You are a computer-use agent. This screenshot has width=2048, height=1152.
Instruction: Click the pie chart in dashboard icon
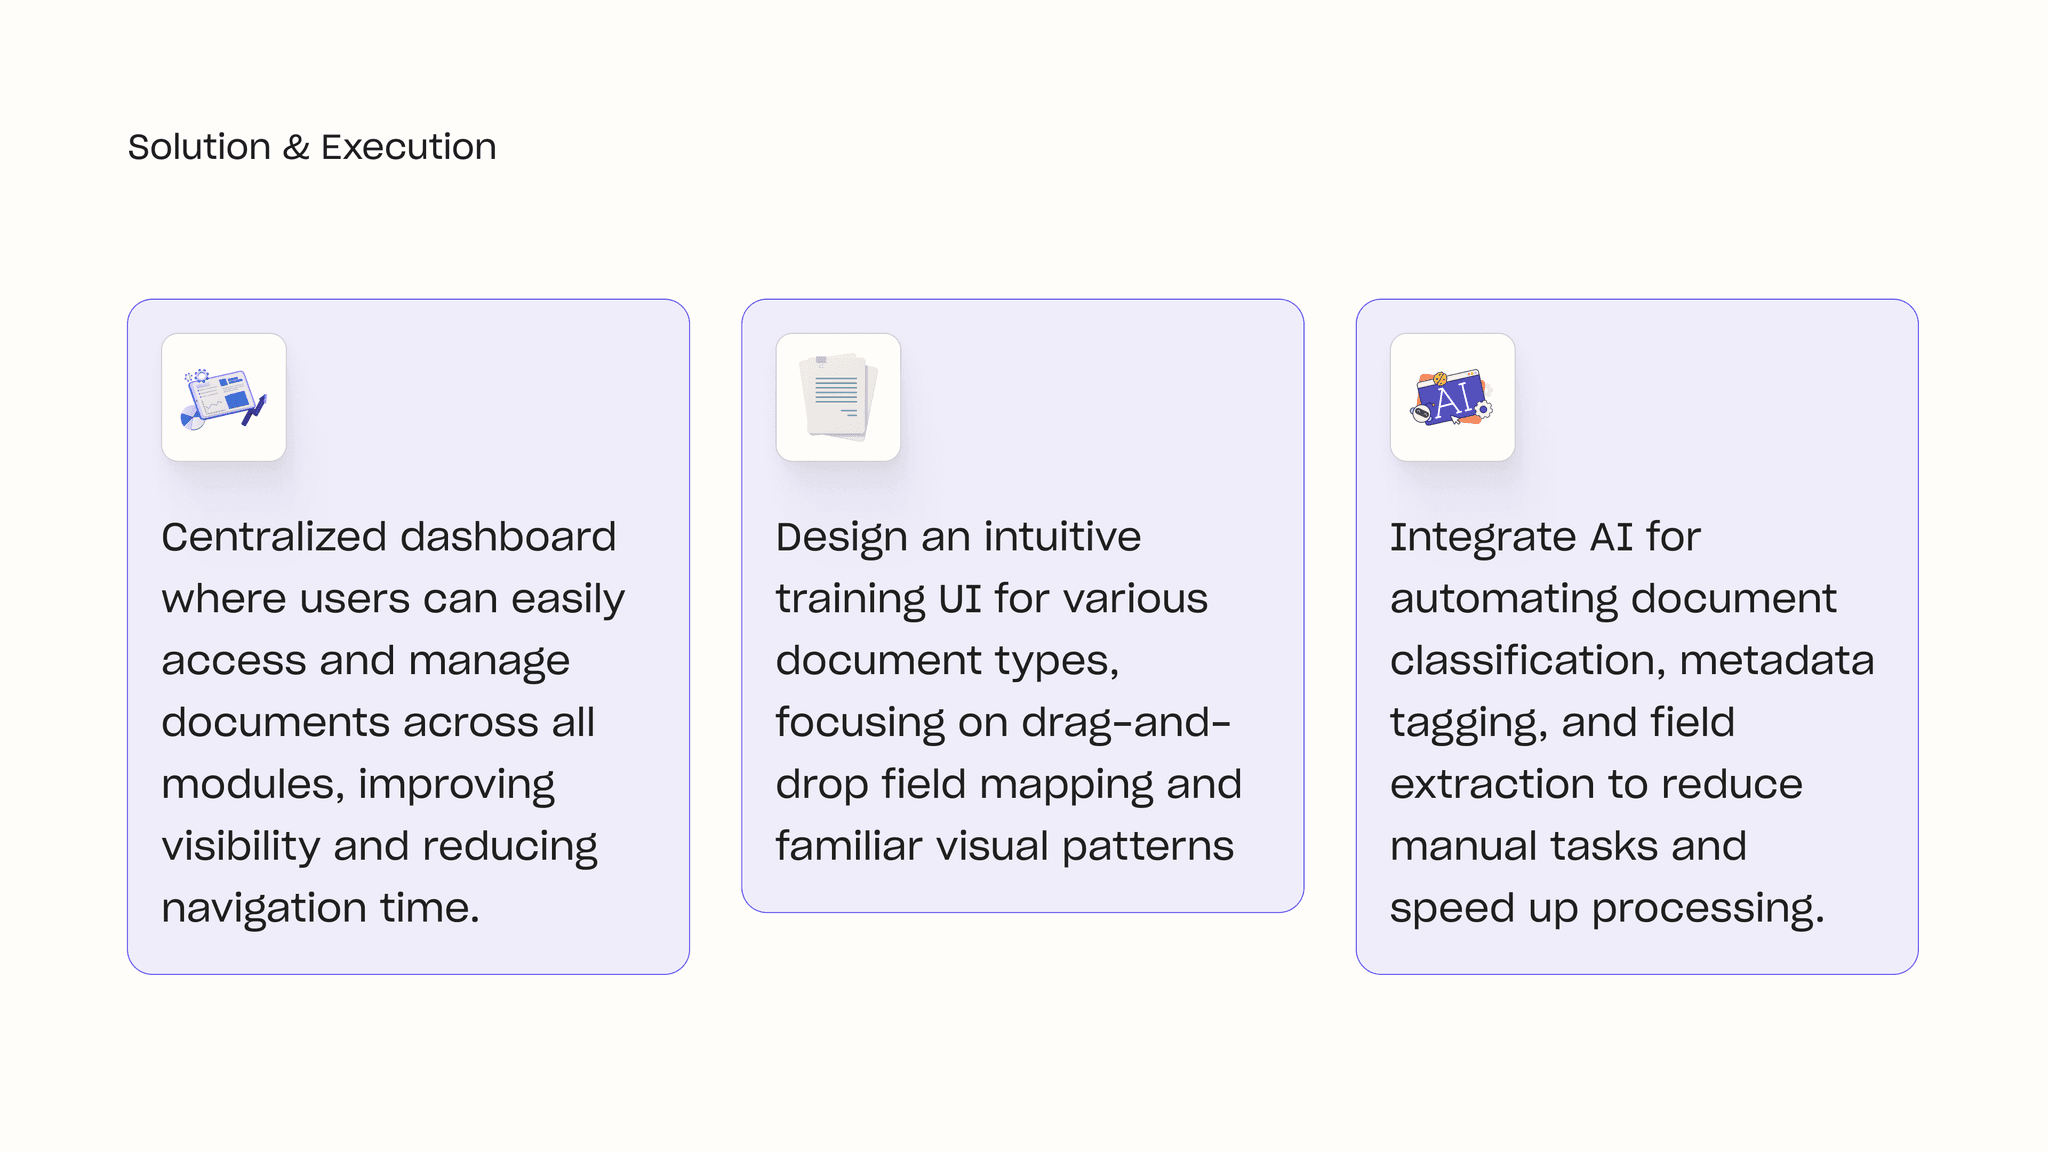(x=192, y=418)
